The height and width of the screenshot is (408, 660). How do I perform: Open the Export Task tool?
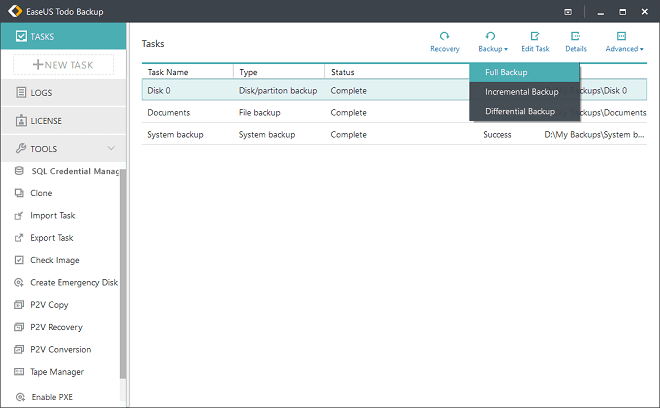(x=52, y=238)
